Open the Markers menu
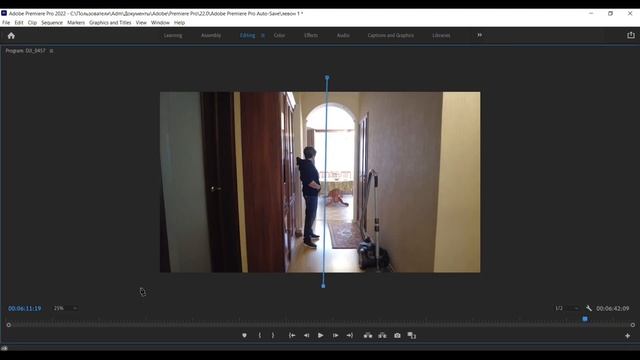 click(x=76, y=23)
